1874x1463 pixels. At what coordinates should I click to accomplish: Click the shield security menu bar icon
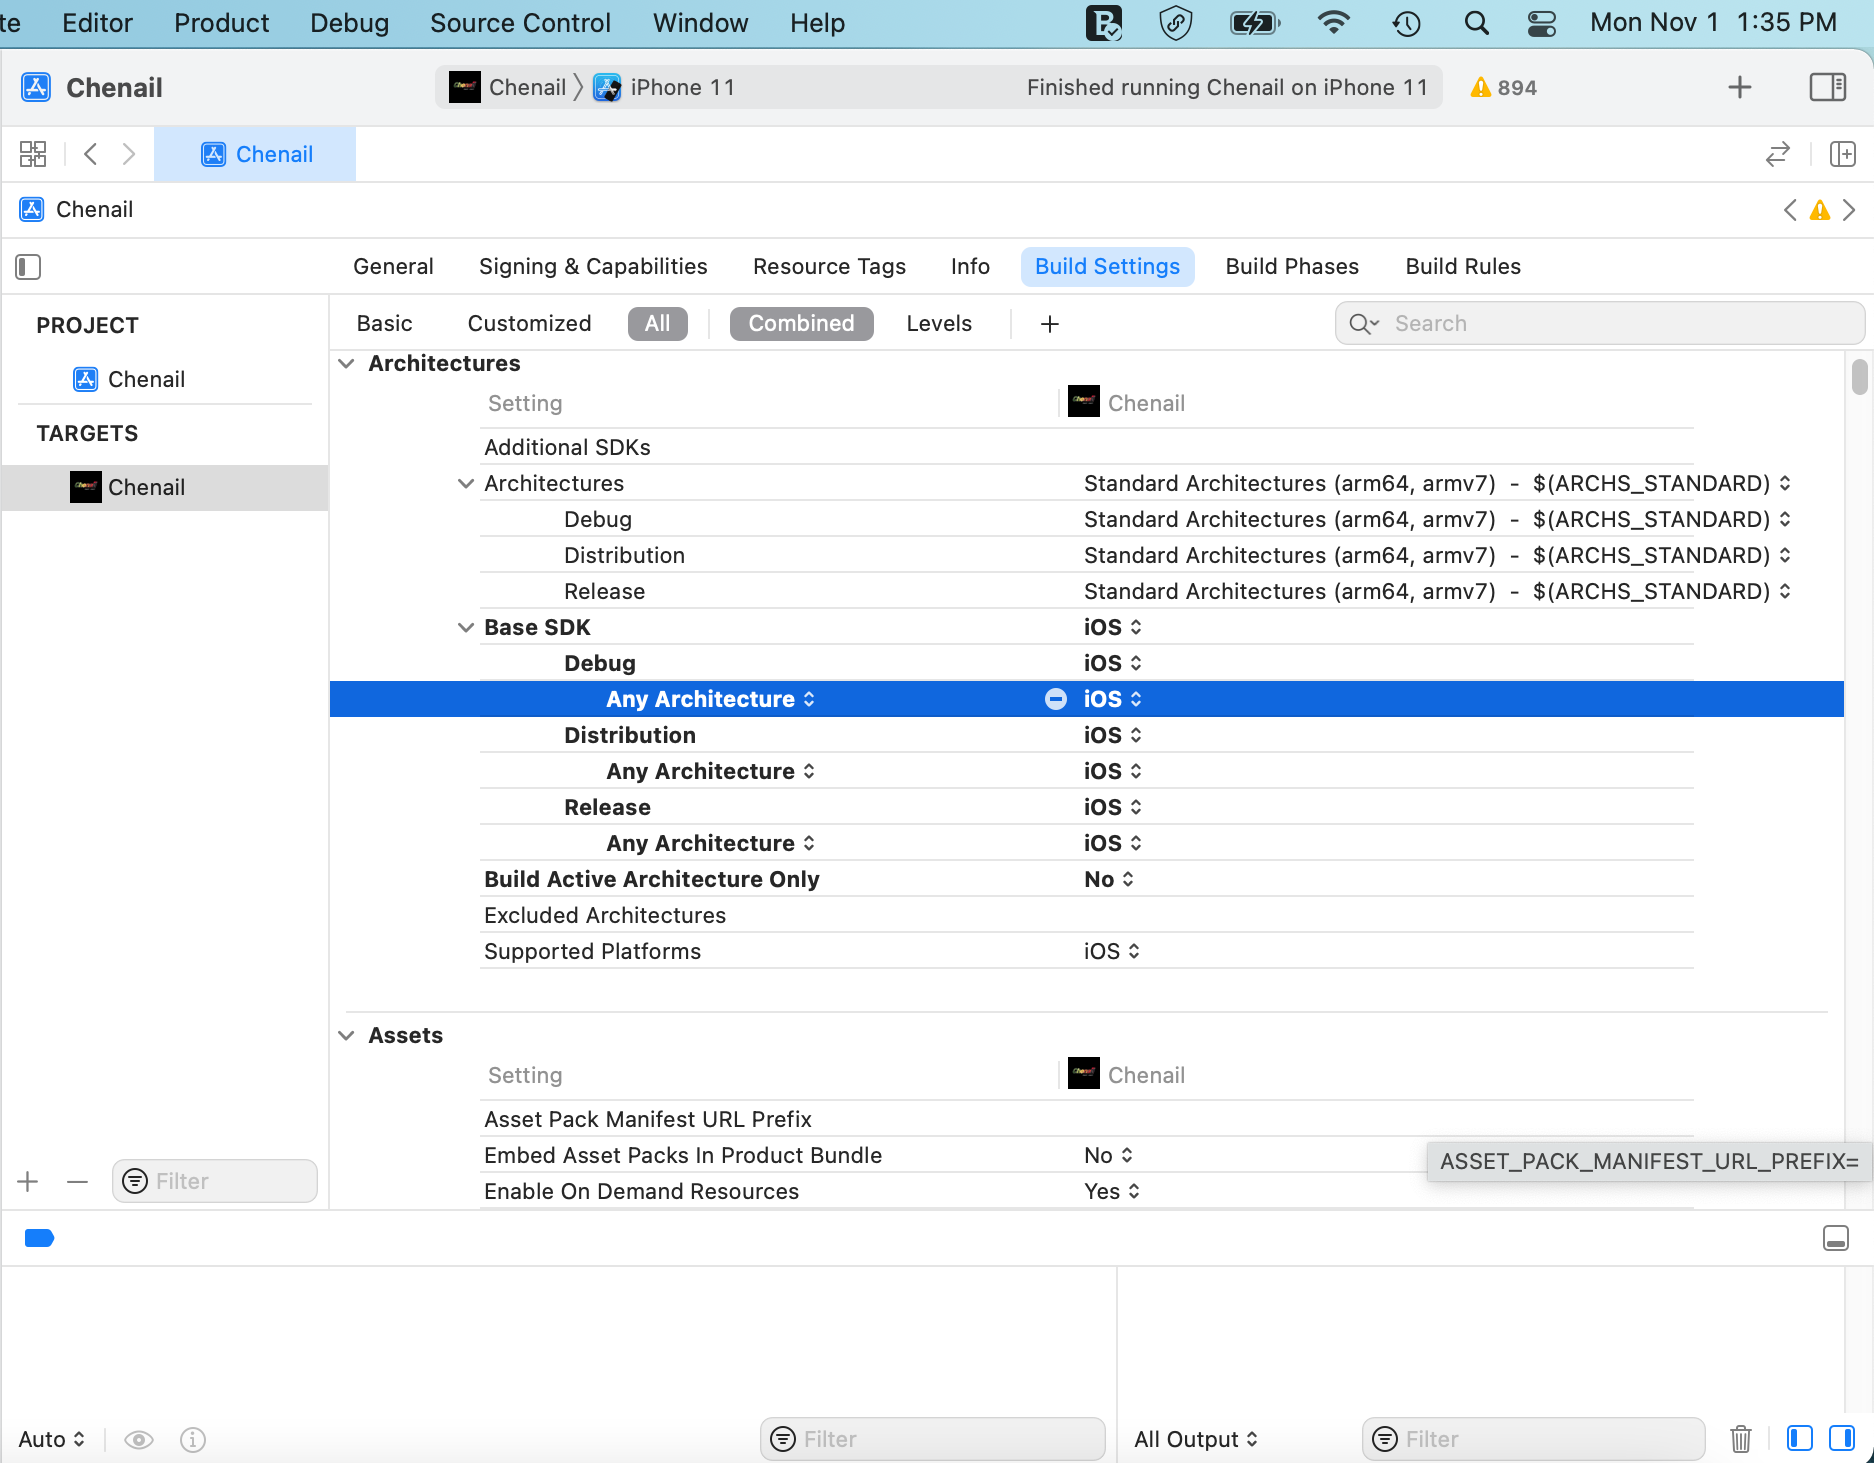pos(1176,23)
